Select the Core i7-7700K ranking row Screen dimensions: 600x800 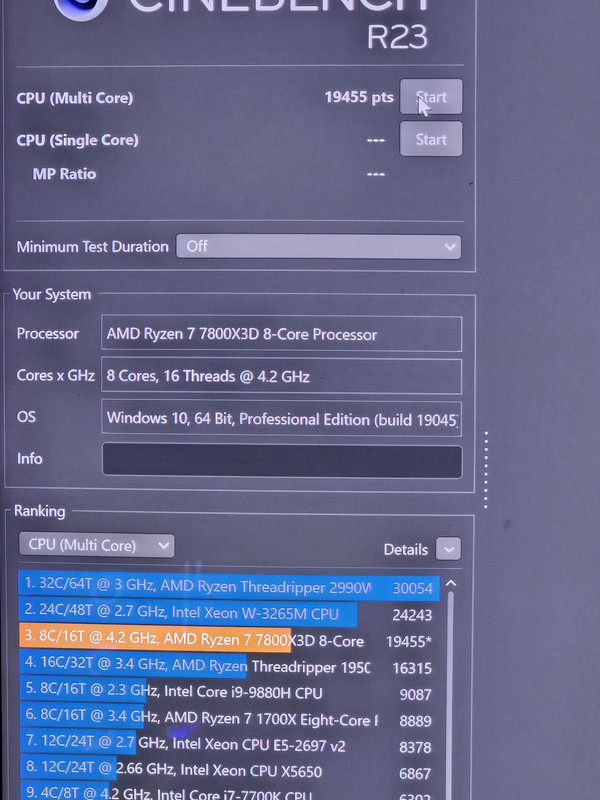click(229, 793)
